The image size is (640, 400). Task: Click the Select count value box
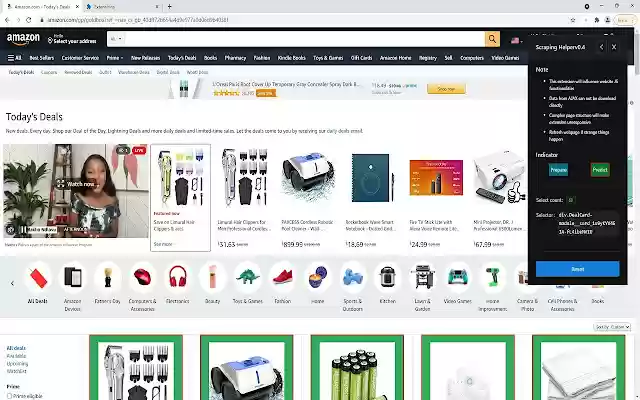[571, 200]
